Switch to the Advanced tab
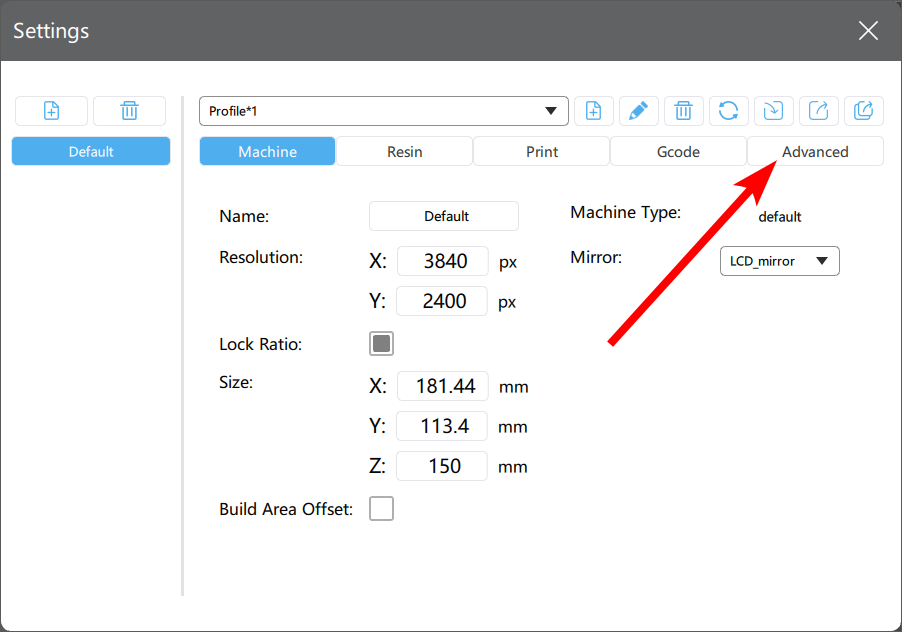Viewport: 902px width, 632px height. (x=816, y=151)
